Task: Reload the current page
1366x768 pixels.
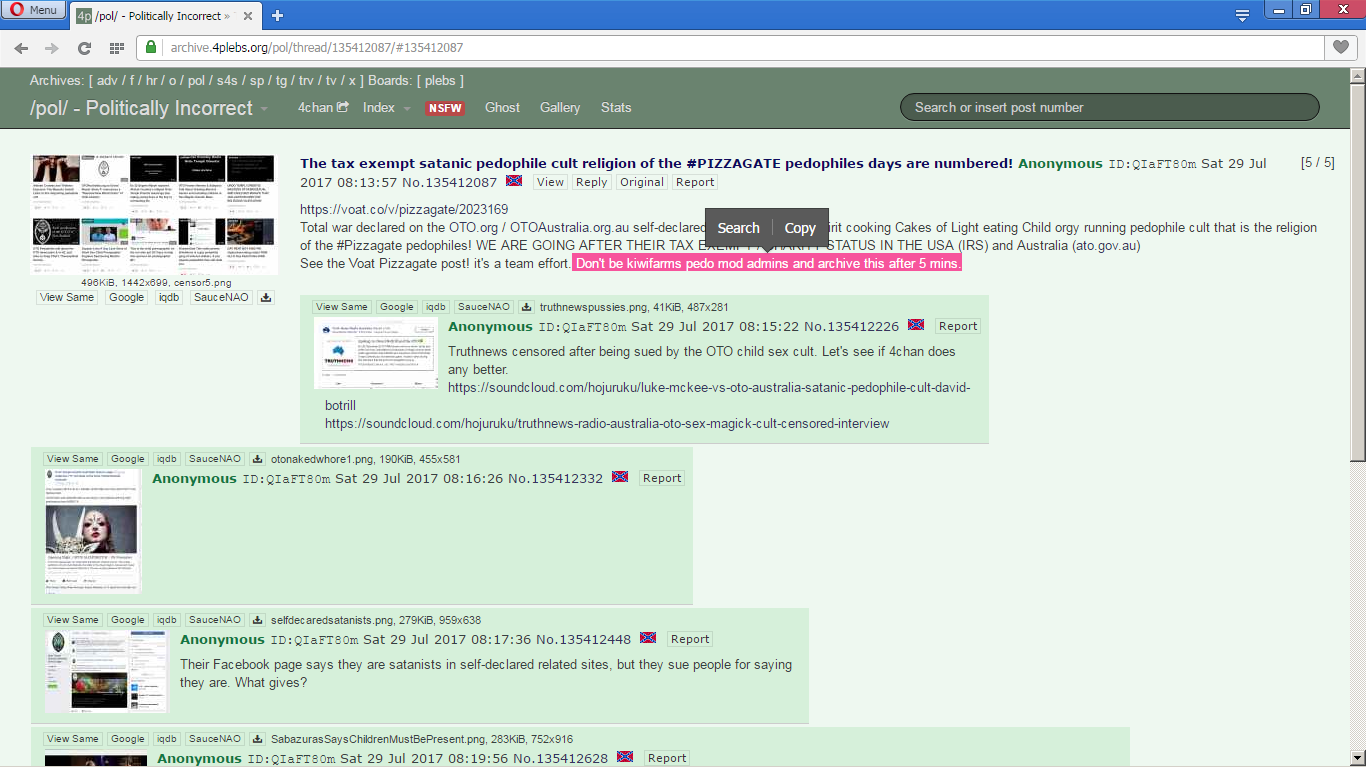Action: pos(84,47)
